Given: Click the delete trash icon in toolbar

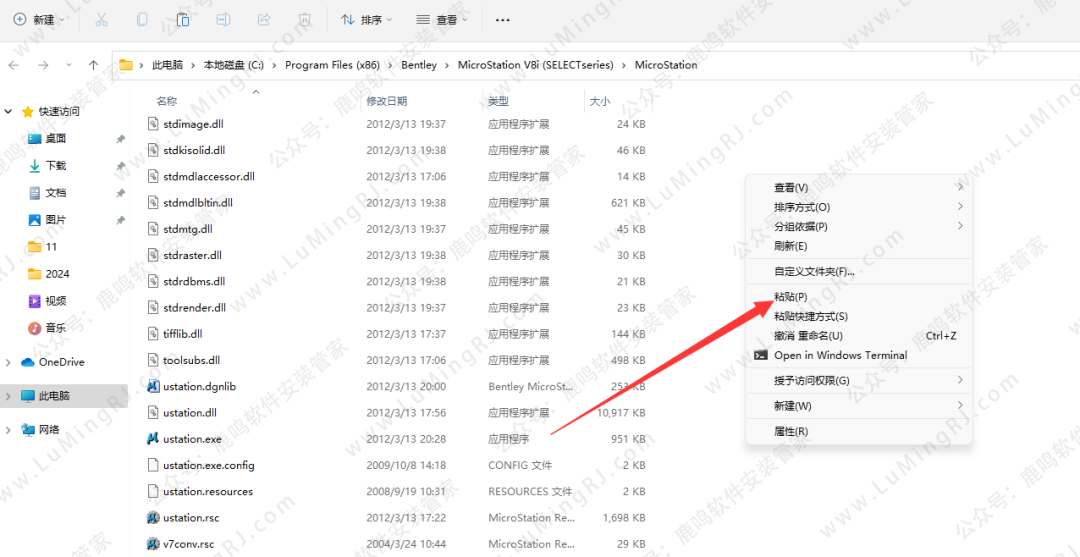Looking at the screenshot, I should 305,19.
